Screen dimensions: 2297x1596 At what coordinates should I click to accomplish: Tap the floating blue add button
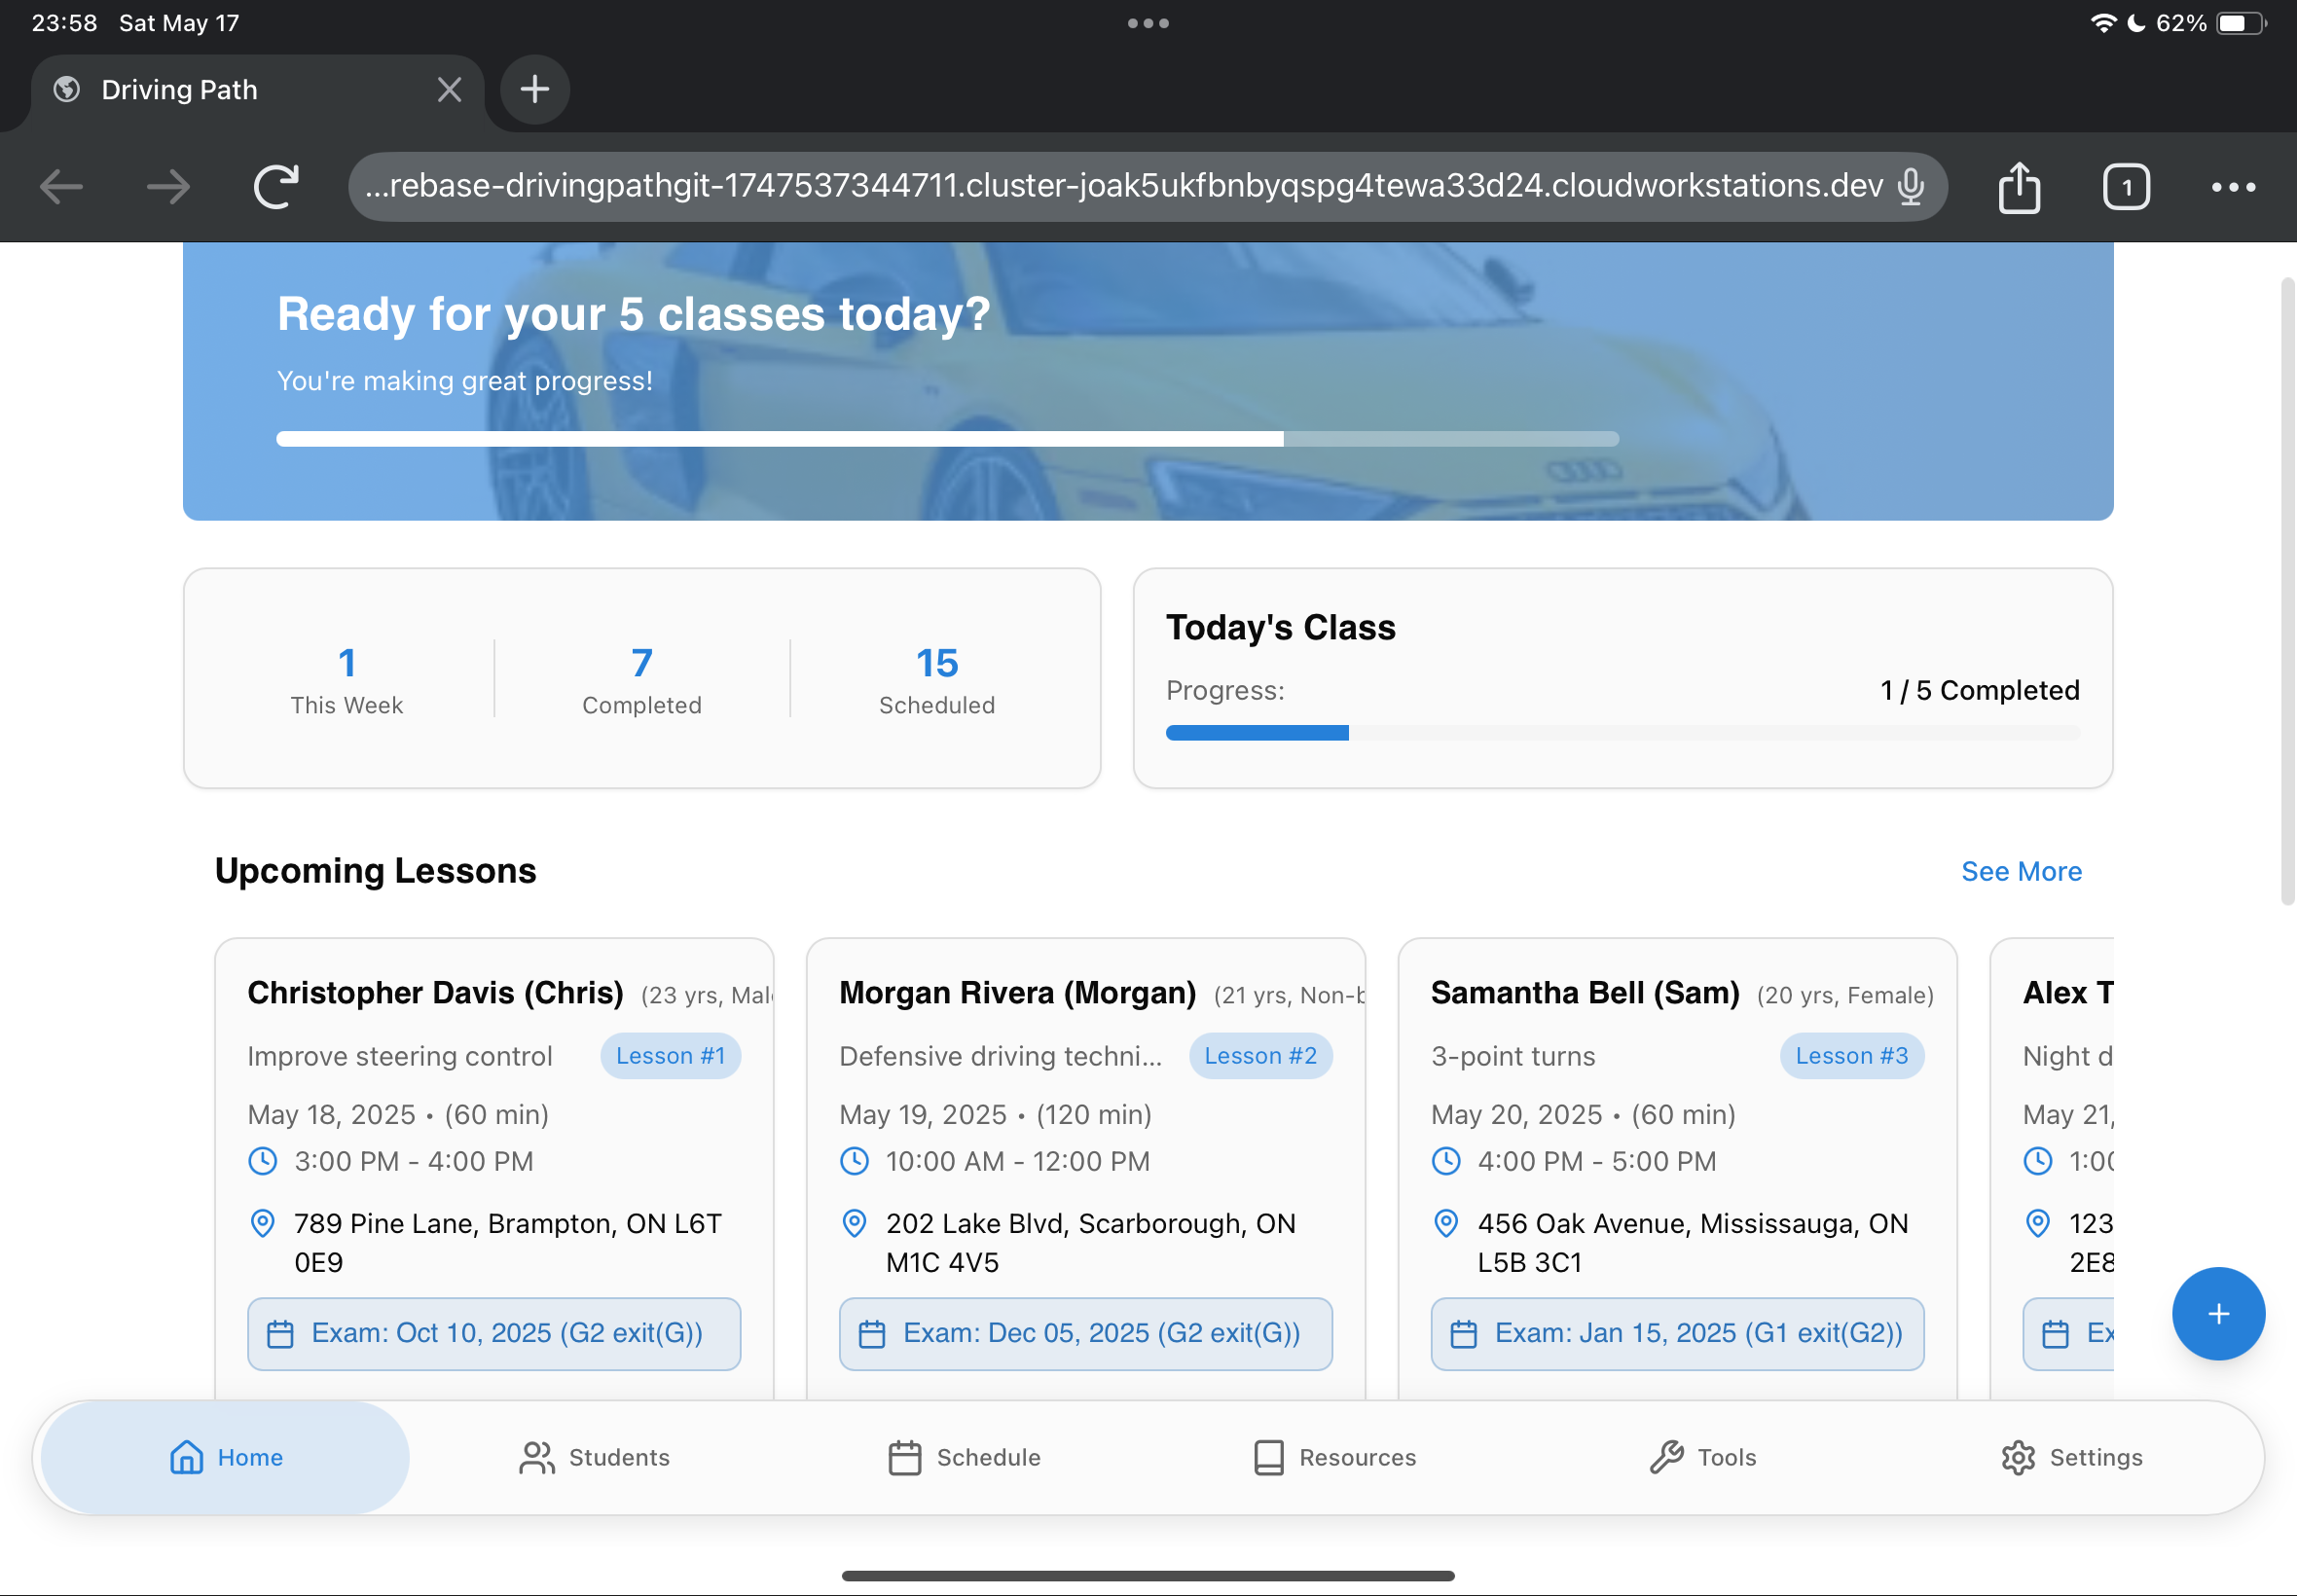click(2217, 1313)
